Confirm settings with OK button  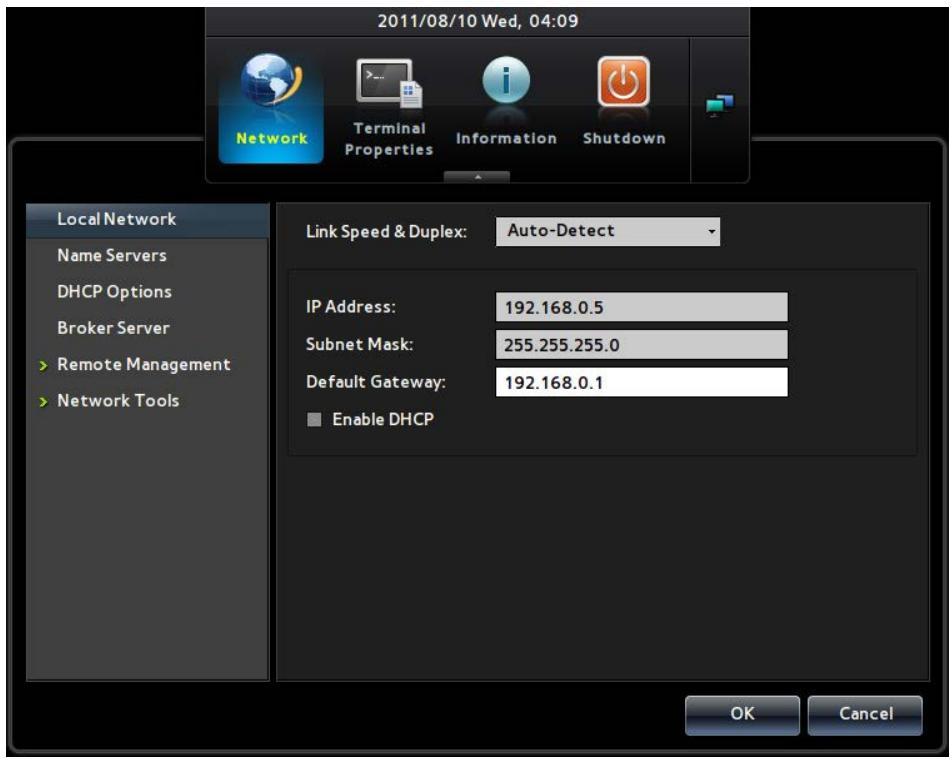point(742,715)
